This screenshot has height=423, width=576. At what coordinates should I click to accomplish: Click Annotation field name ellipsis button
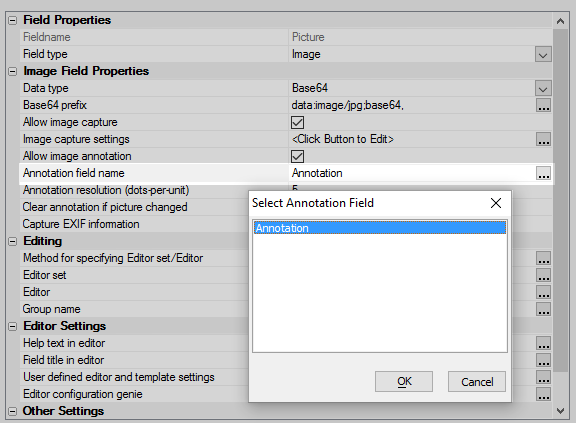(543, 173)
